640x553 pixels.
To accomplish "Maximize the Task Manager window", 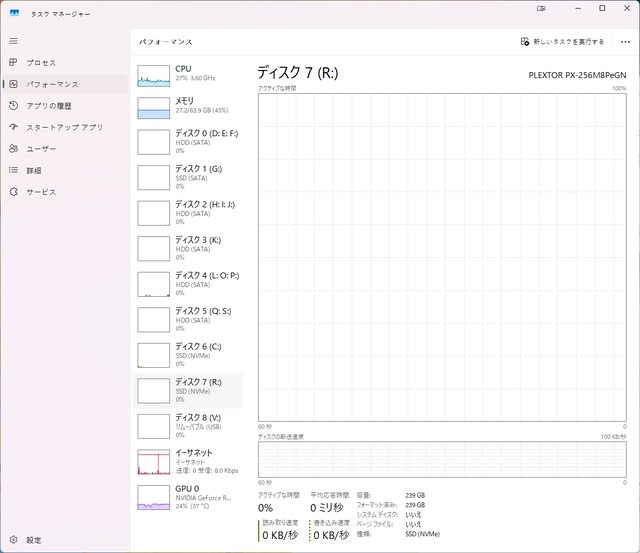I will pyautogui.click(x=601, y=8).
